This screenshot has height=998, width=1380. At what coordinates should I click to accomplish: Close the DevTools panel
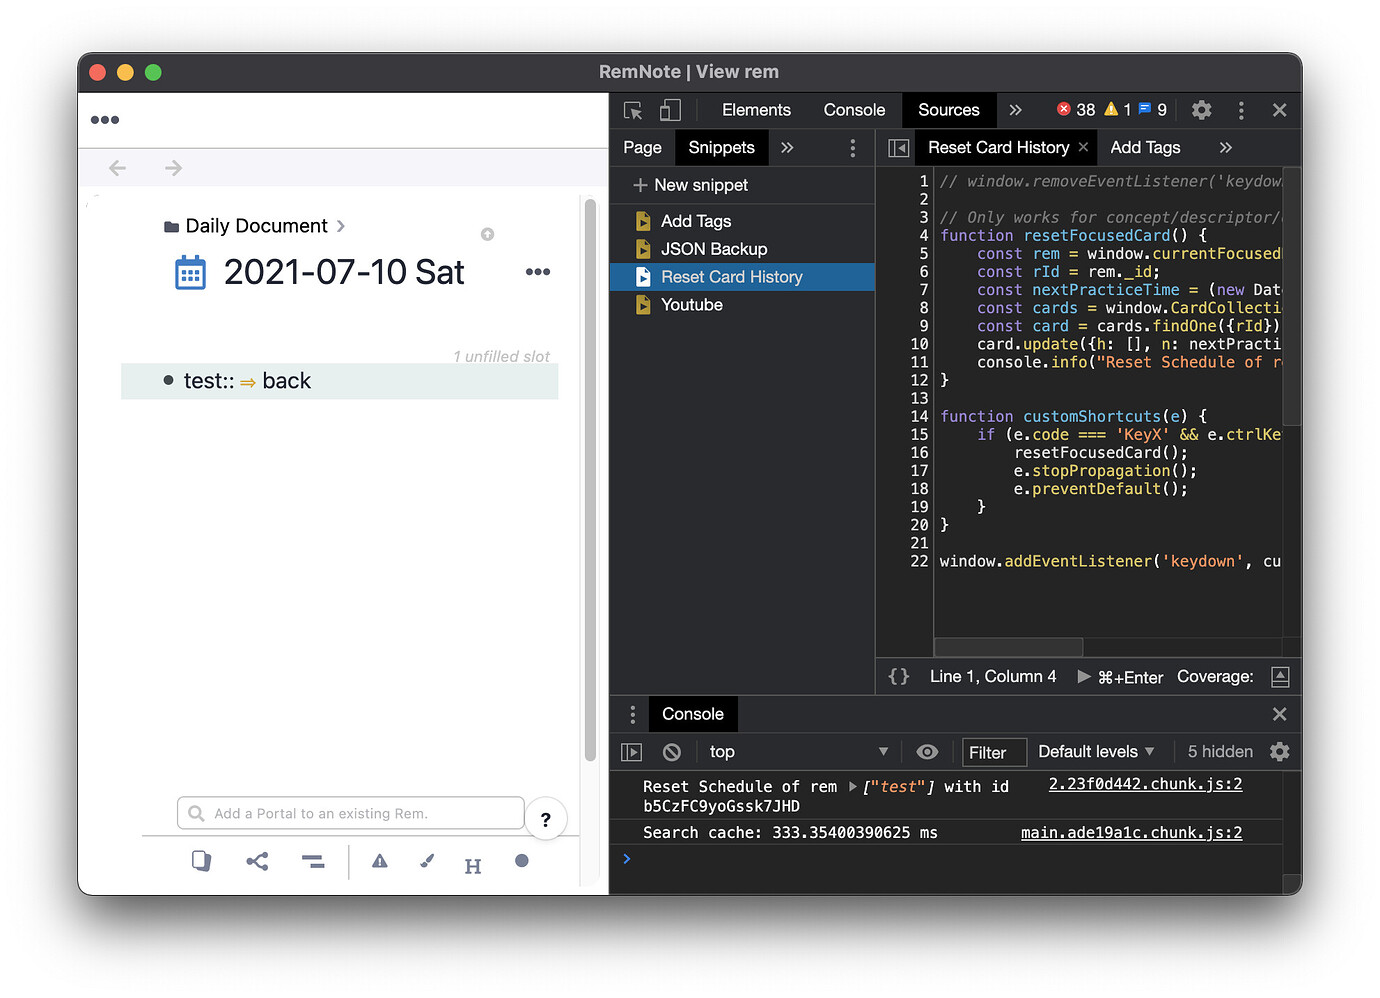tap(1280, 110)
